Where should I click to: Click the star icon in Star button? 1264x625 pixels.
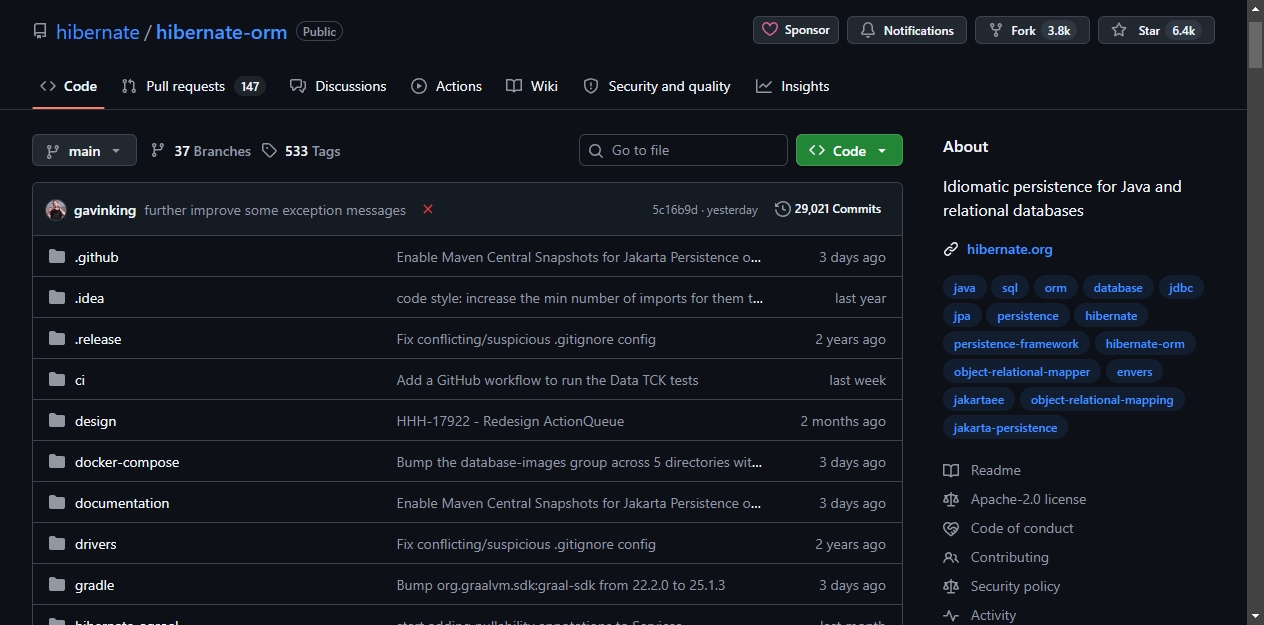[1119, 30]
